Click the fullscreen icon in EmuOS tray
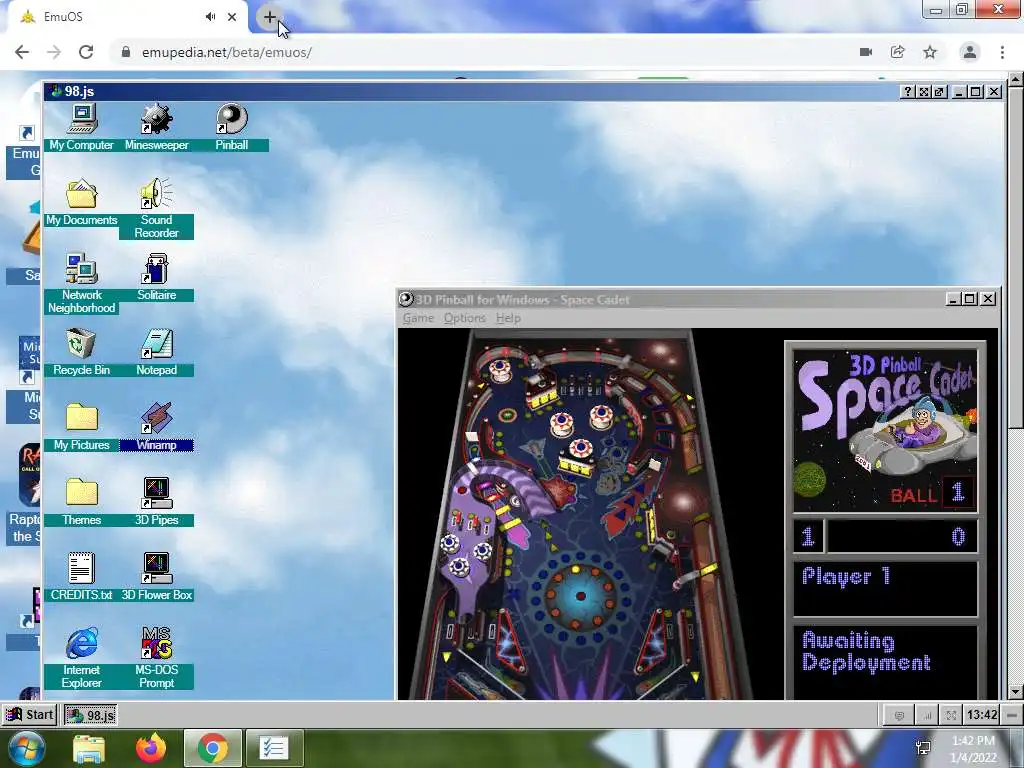 point(951,716)
